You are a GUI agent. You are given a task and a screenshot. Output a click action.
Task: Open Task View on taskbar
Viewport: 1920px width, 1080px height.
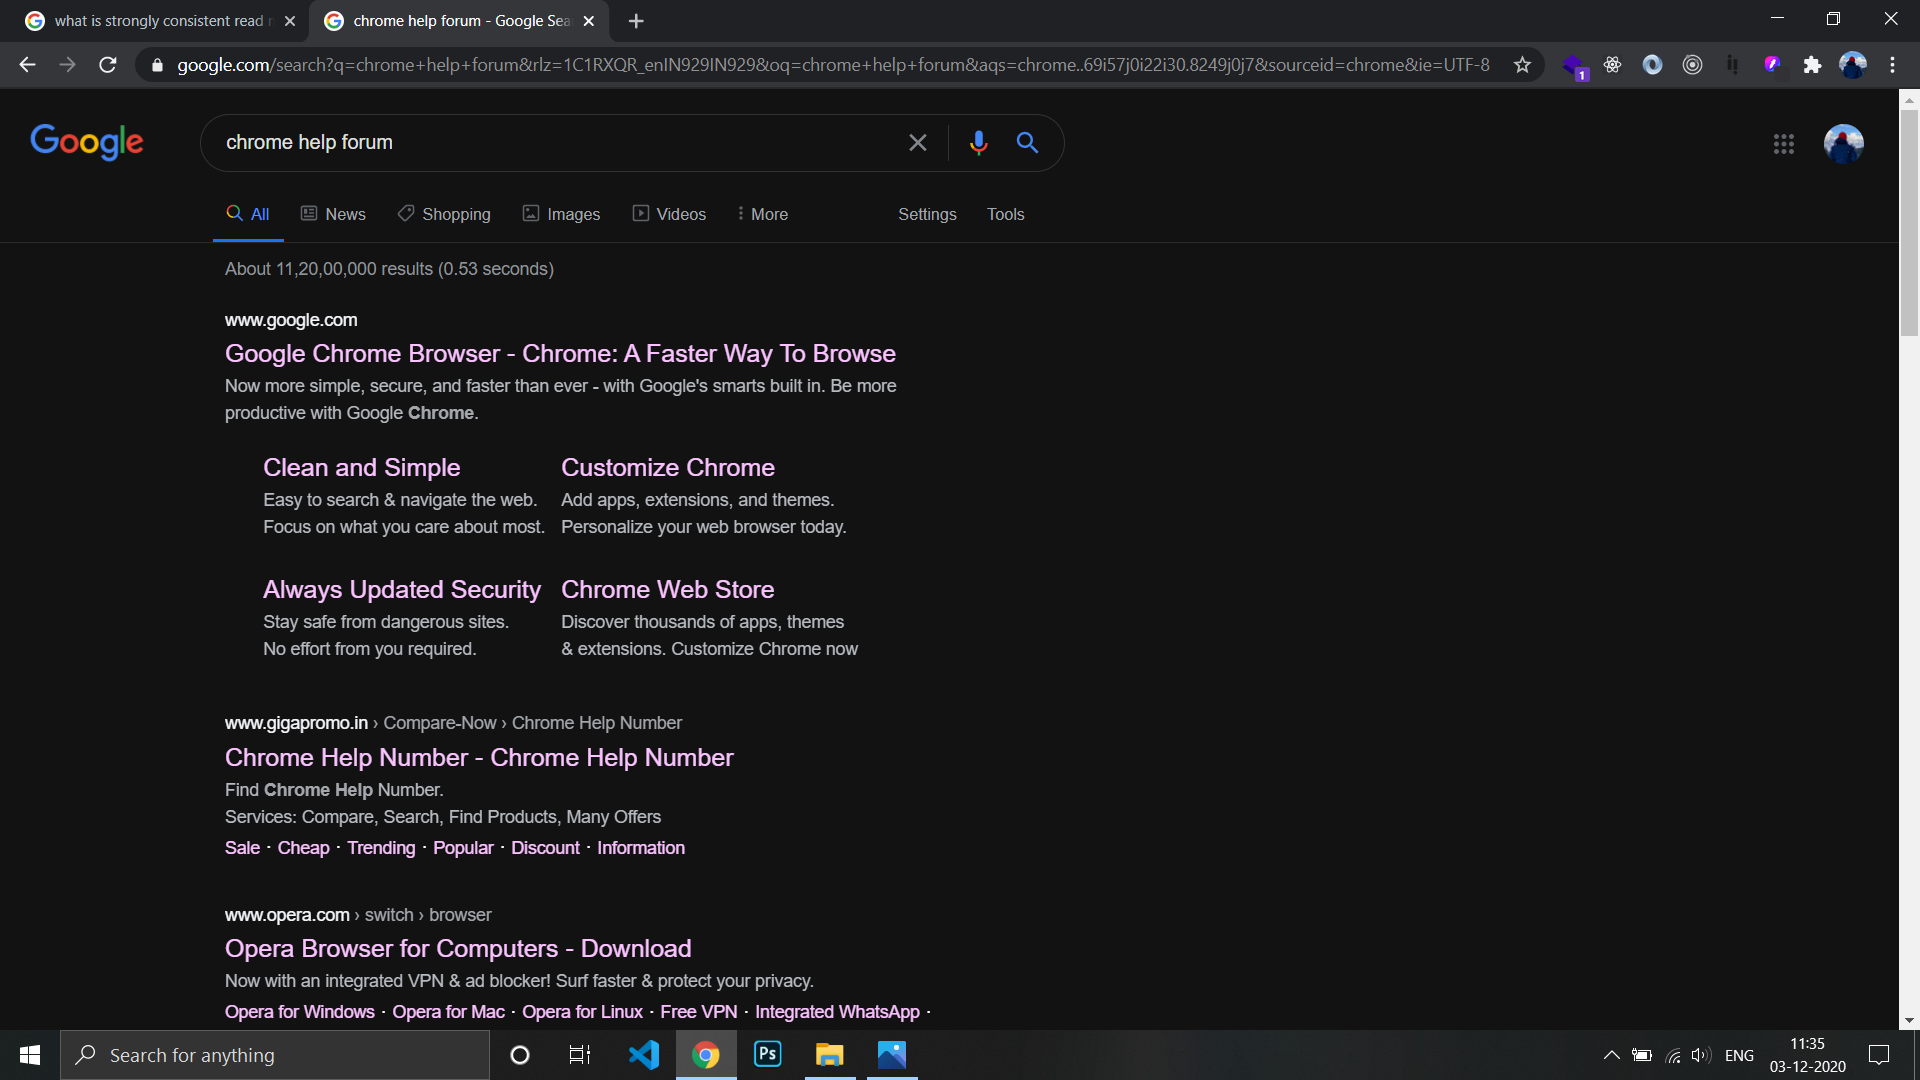580,1055
